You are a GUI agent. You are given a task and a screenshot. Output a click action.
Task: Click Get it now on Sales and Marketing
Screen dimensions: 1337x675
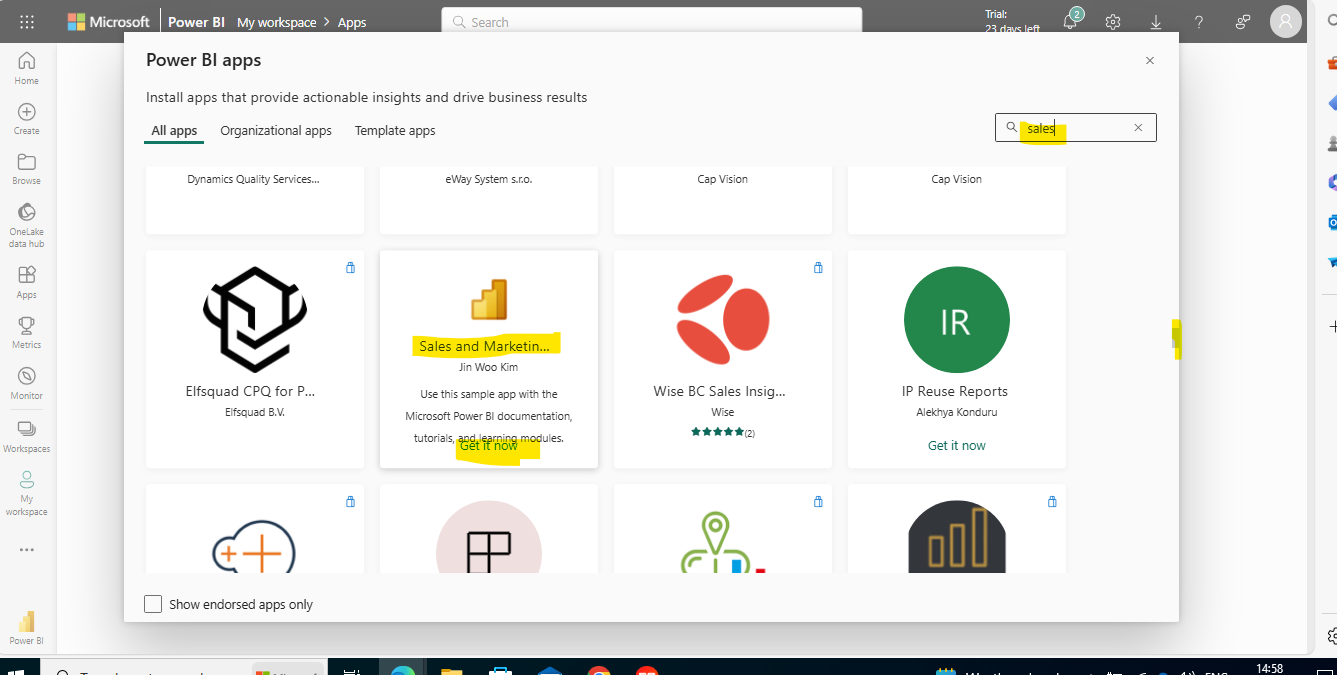pos(489,446)
